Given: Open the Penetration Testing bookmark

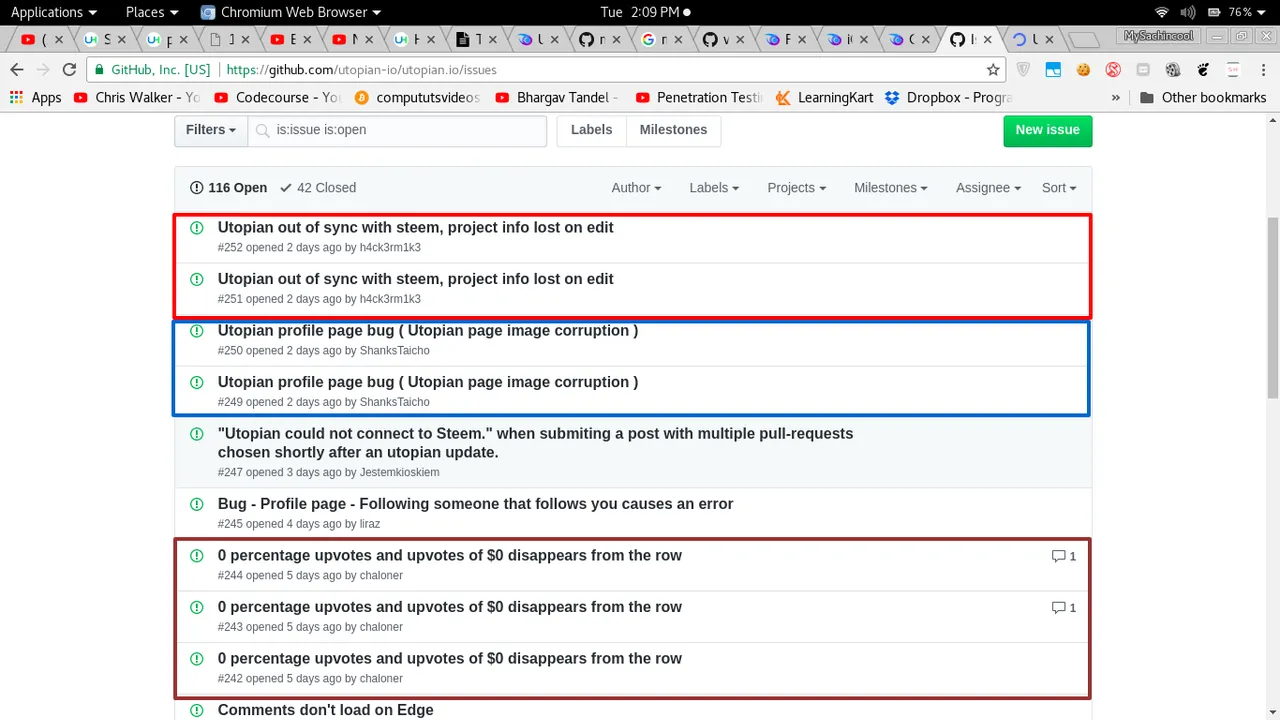Looking at the screenshot, I should [699, 97].
